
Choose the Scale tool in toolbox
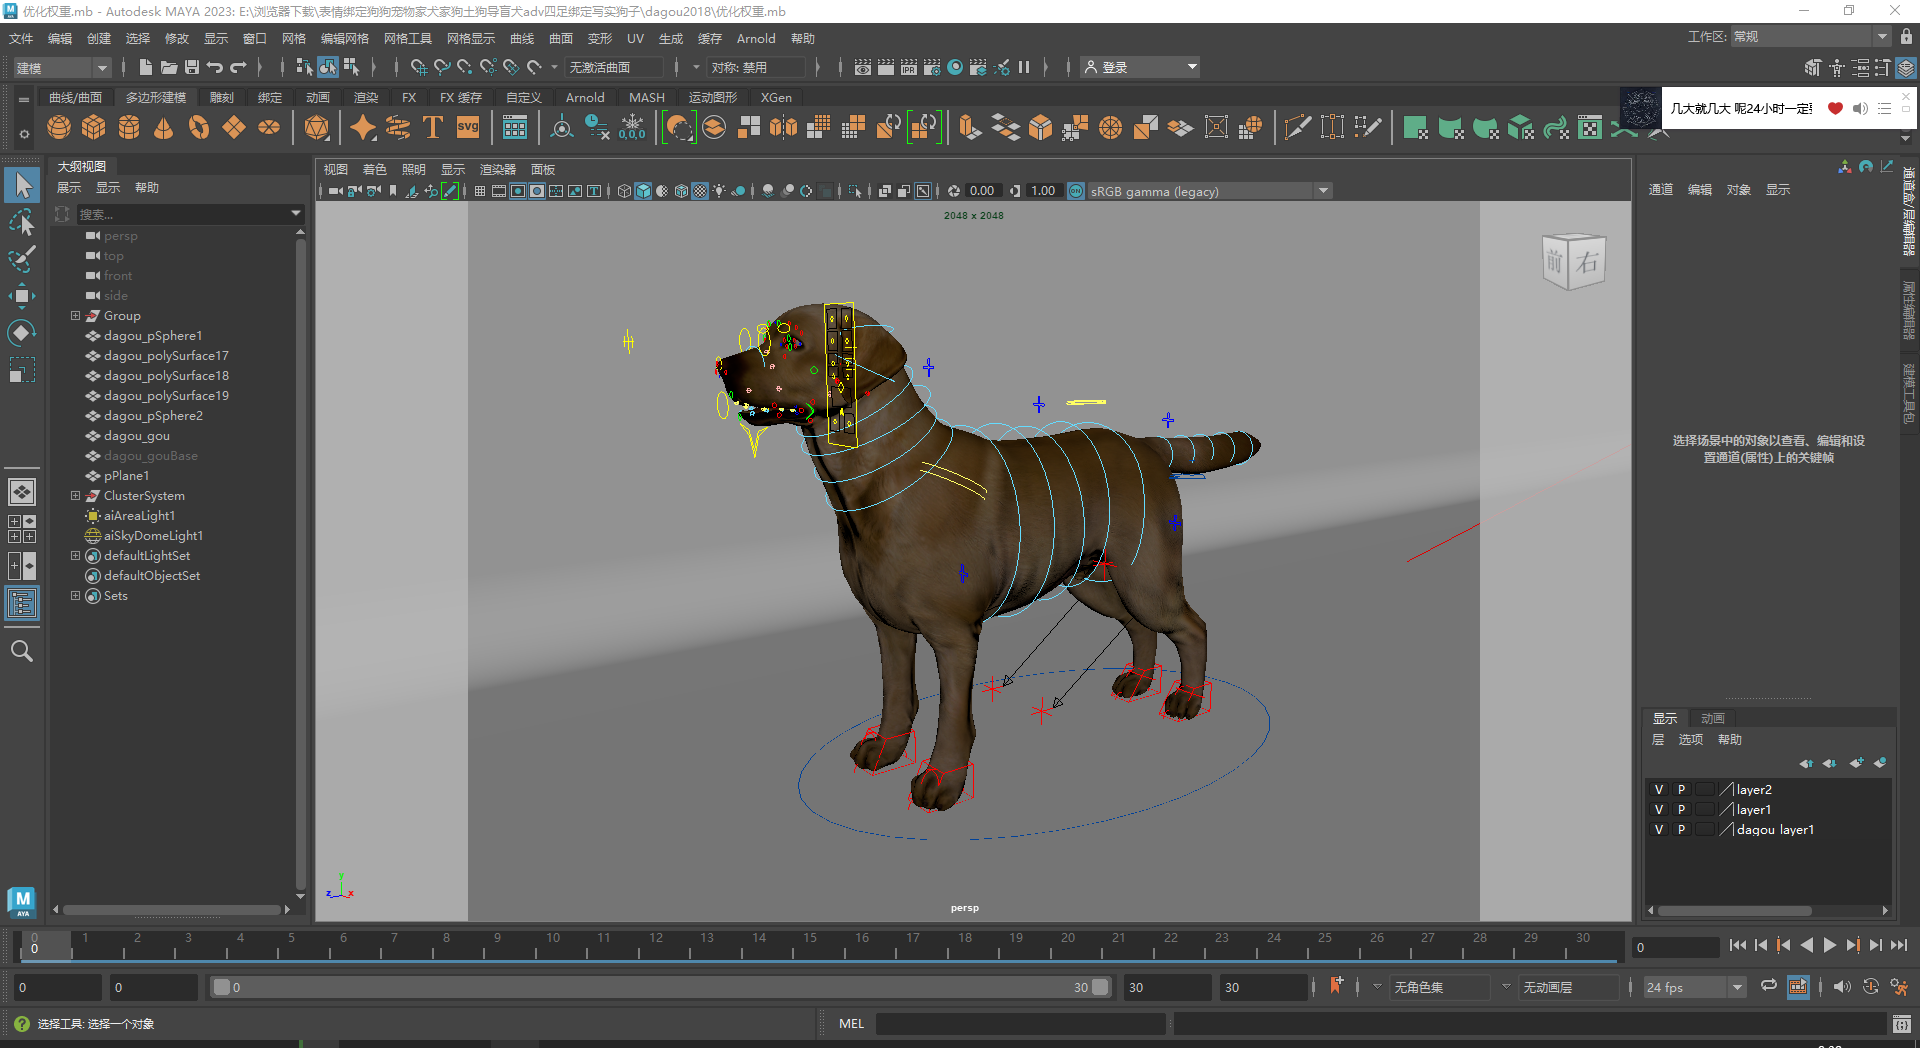22,370
